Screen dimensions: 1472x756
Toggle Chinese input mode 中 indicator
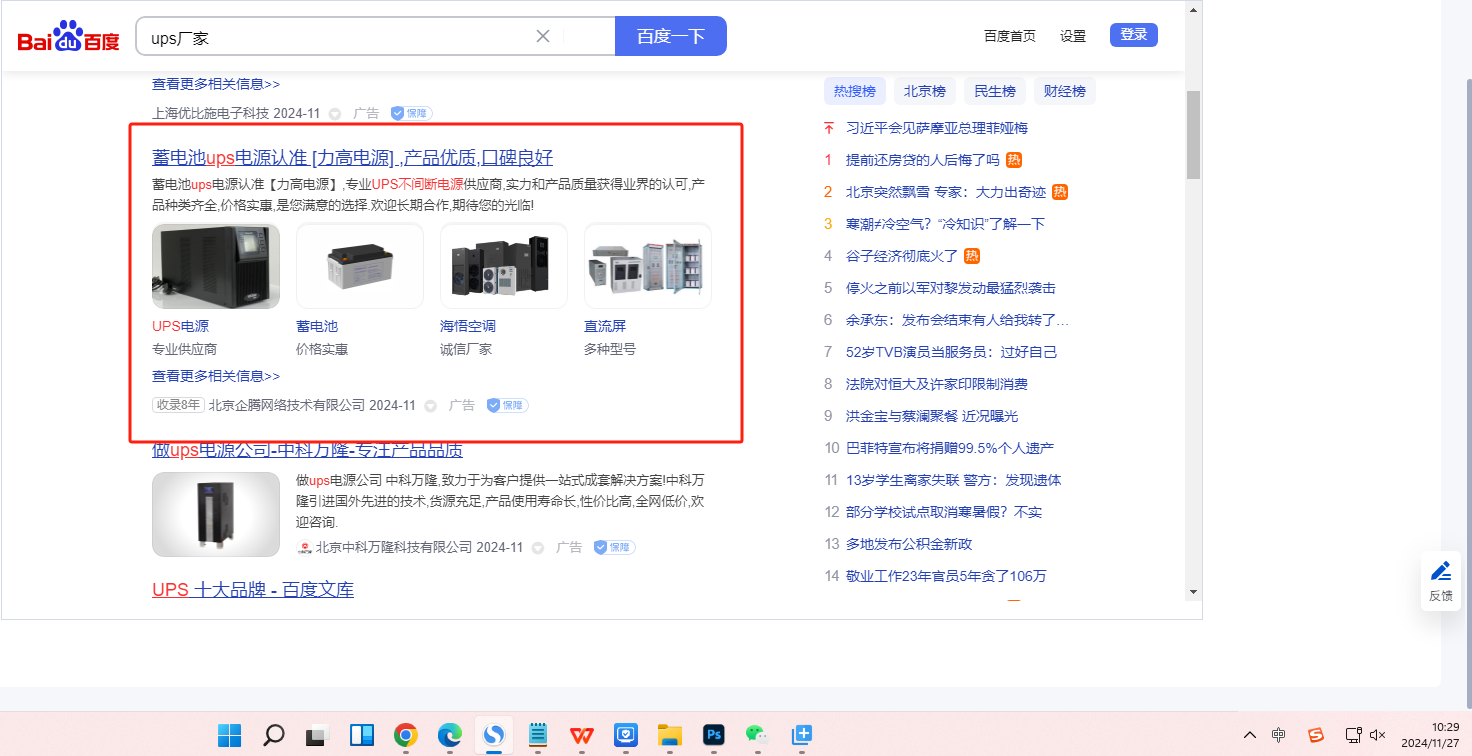pos(1279,735)
